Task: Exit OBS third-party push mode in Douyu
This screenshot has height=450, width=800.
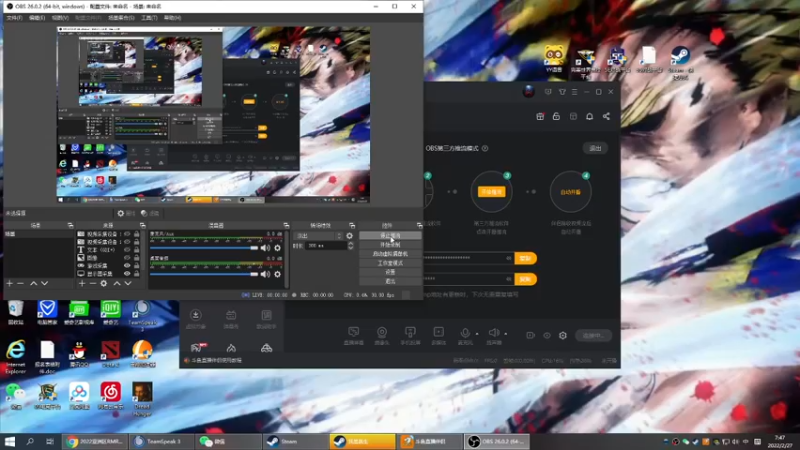Action: (x=595, y=148)
